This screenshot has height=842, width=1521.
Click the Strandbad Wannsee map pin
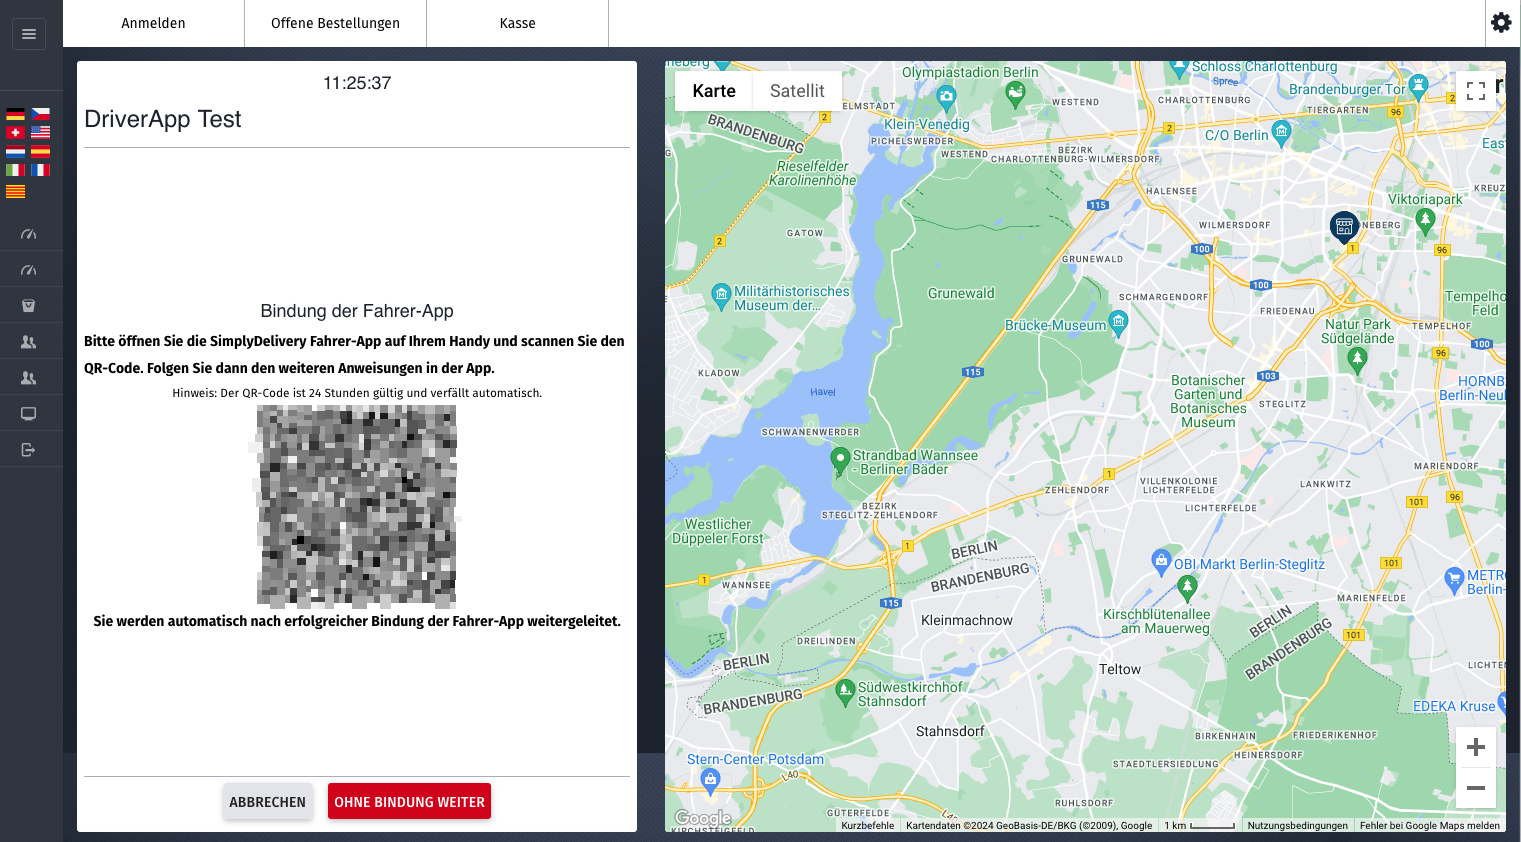point(840,461)
